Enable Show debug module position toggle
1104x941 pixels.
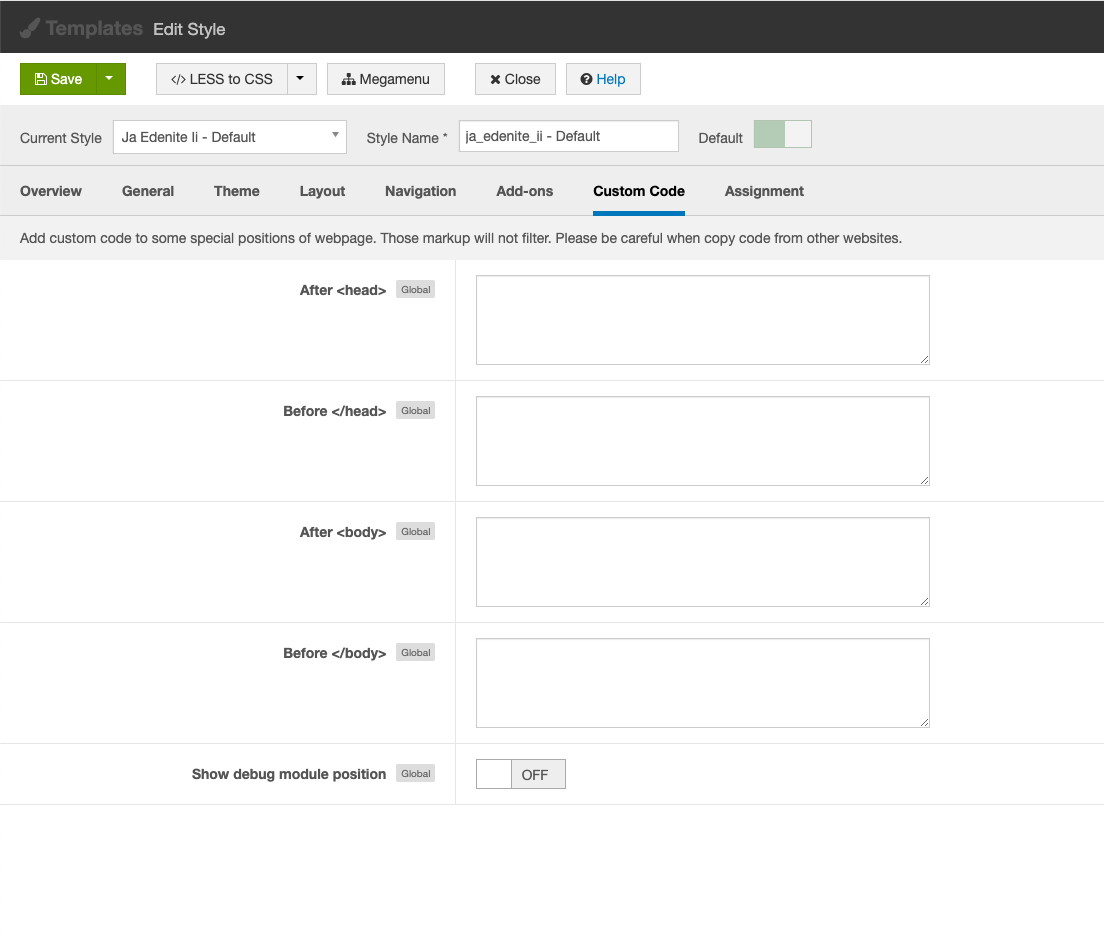[x=520, y=774]
